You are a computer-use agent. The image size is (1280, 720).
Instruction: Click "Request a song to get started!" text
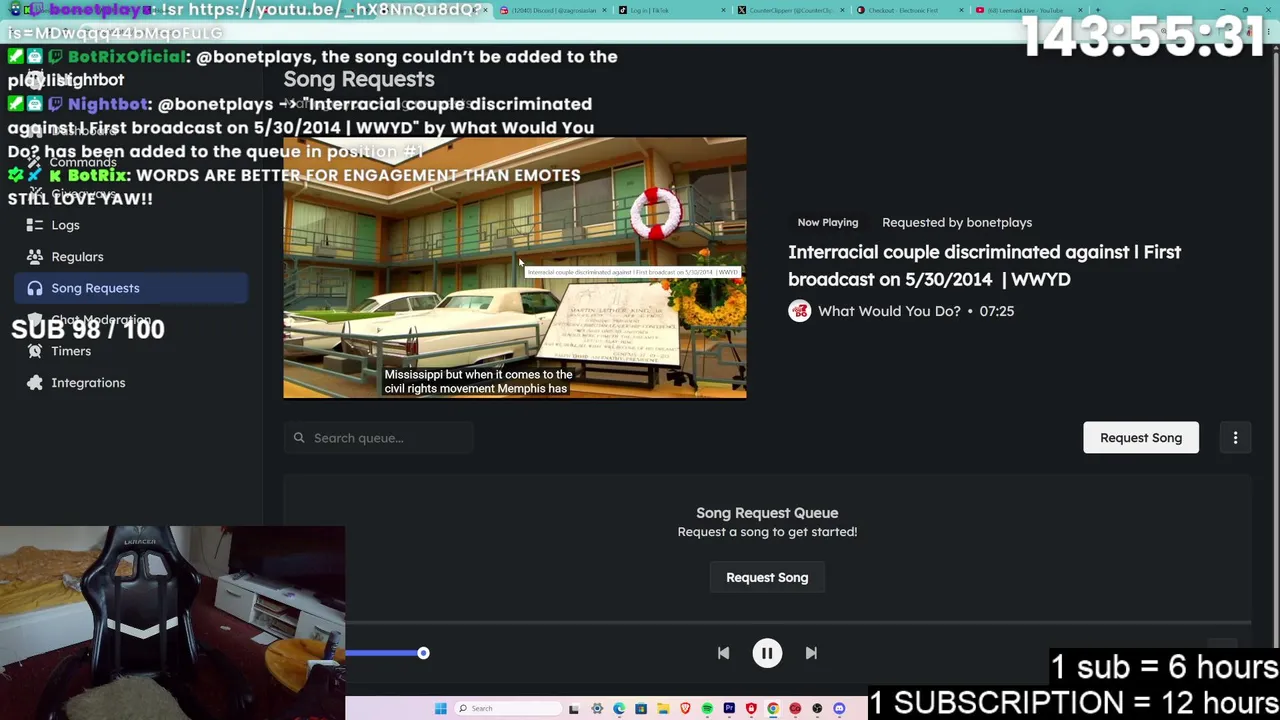(x=767, y=532)
